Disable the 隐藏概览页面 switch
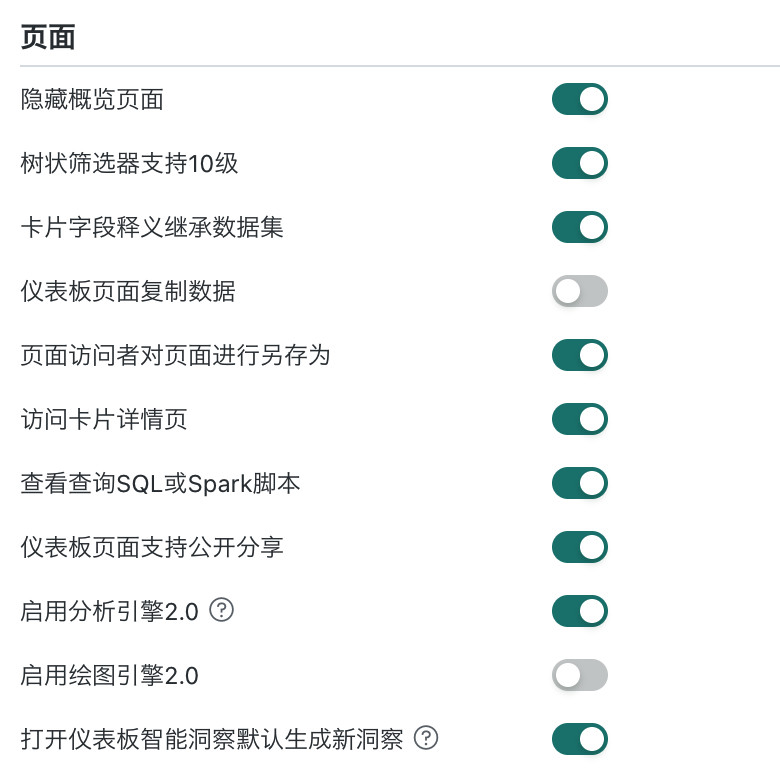Image resolution: width=780 pixels, height=784 pixels. pos(580,99)
